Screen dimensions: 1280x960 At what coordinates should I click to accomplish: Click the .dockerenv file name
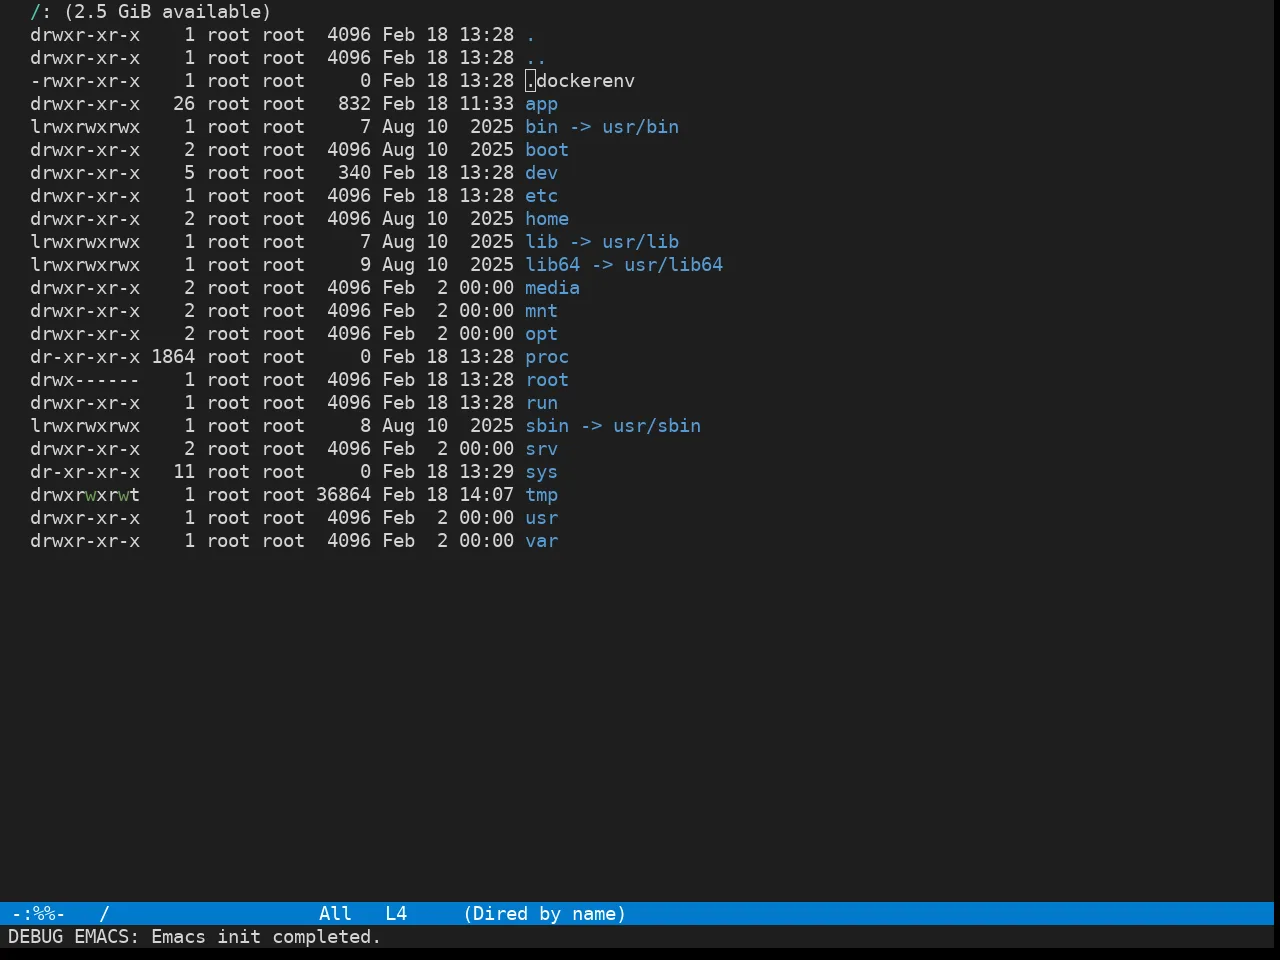tap(580, 81)
